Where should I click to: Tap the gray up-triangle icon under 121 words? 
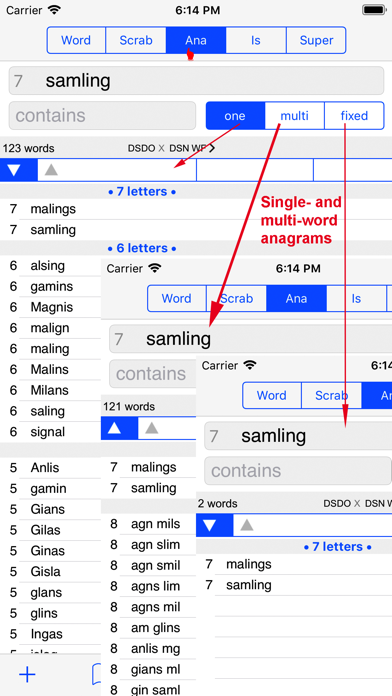coord(152,428)
